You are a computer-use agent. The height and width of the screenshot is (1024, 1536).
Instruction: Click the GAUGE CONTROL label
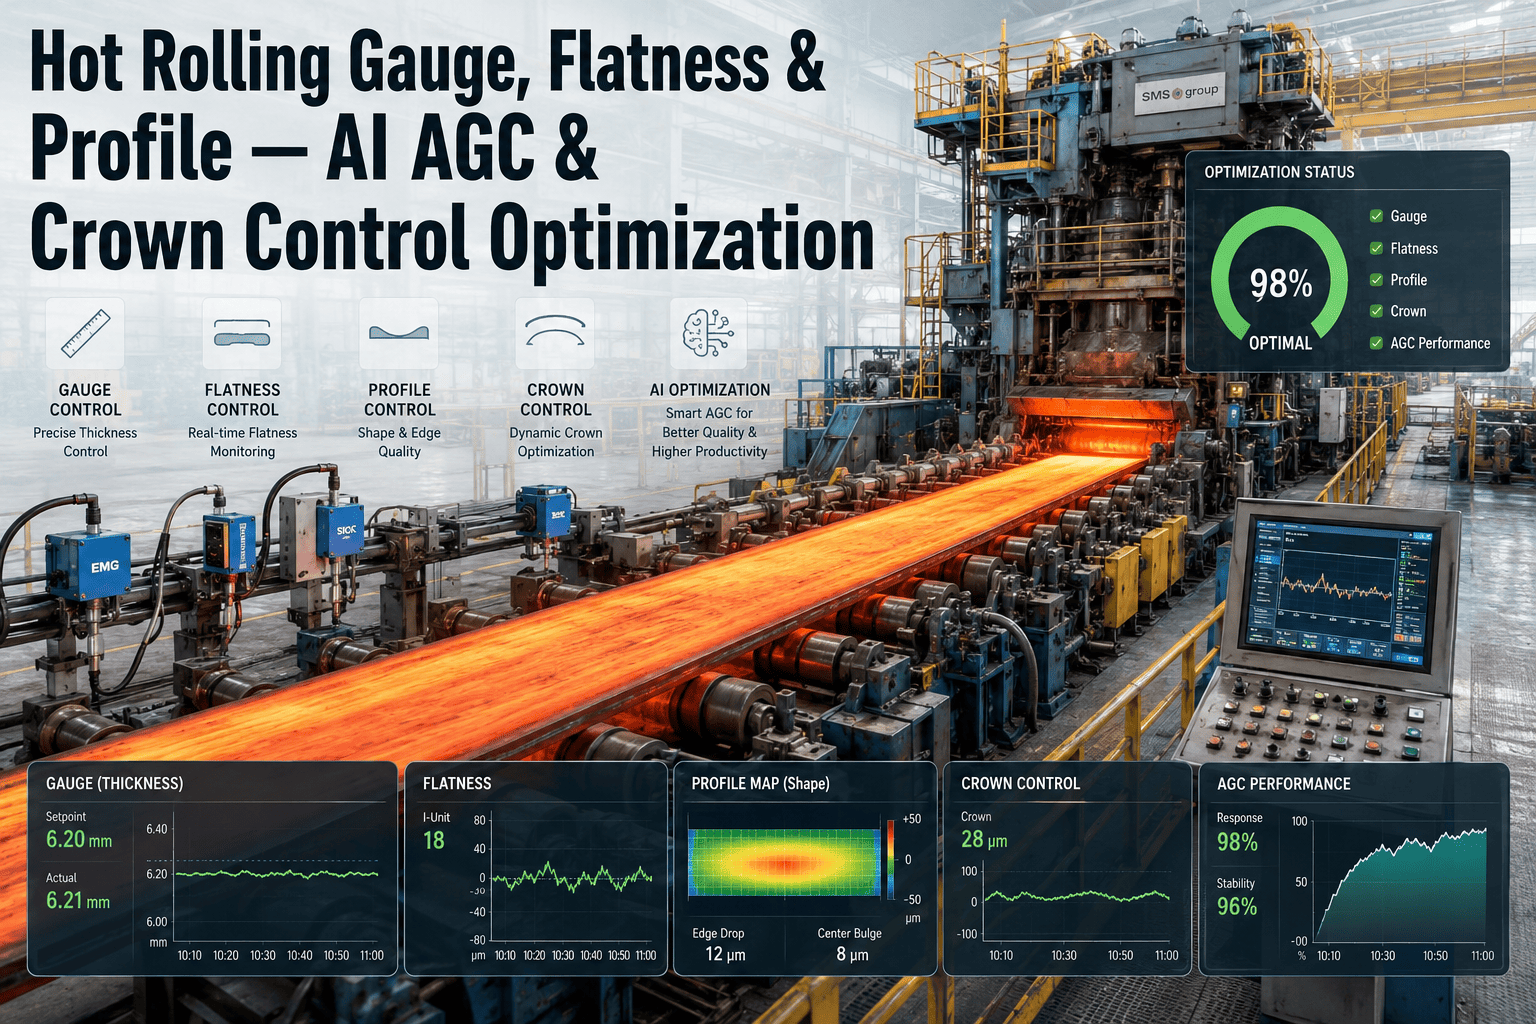(x=85, y=400)
